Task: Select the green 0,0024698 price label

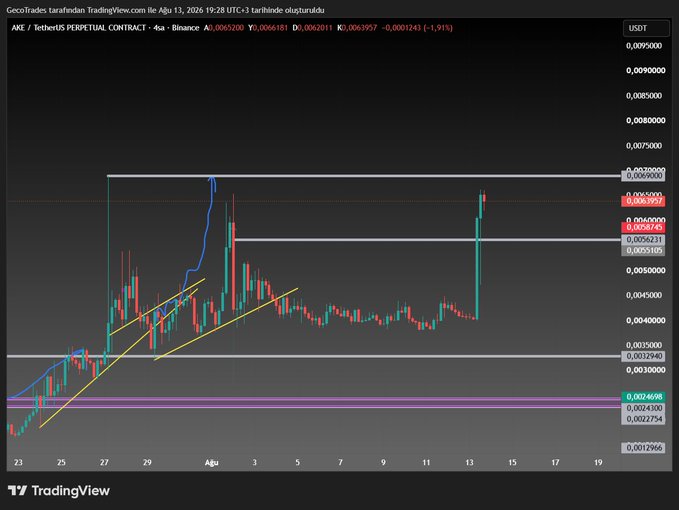Action: click(x=643, y=397)
